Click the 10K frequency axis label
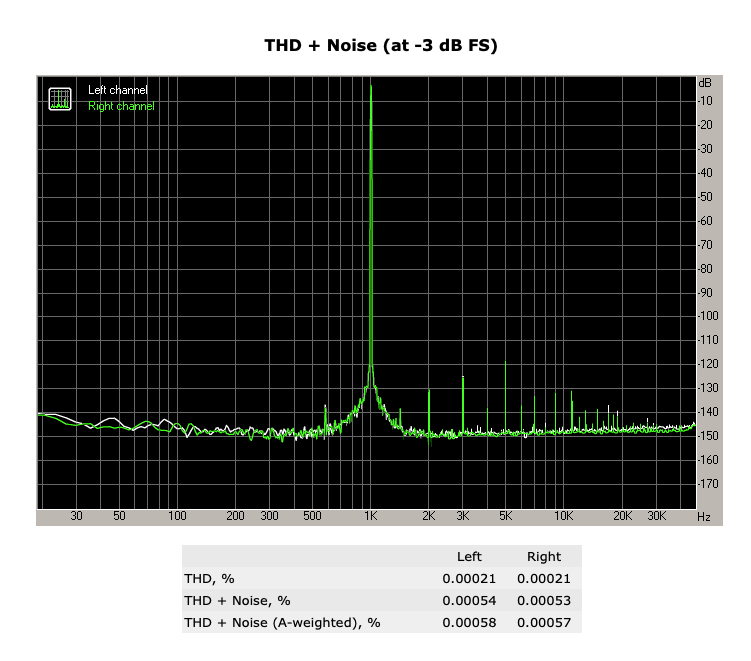The width and height of the screenshot is (751, 661). coord(564,516)
